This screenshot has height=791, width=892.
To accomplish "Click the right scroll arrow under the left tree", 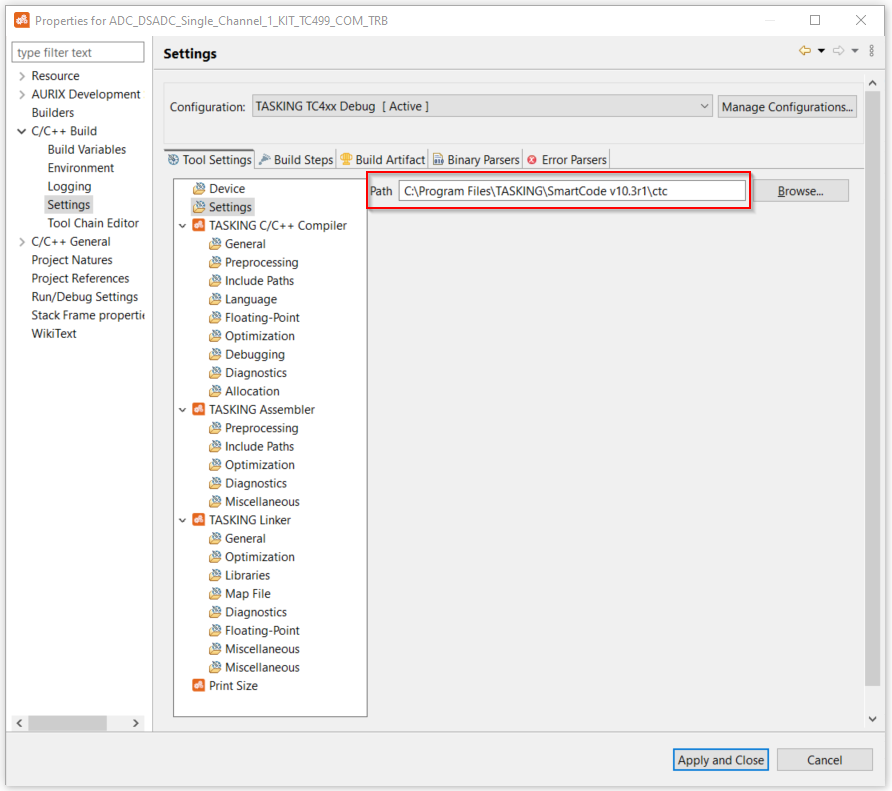I will point(135,723).
